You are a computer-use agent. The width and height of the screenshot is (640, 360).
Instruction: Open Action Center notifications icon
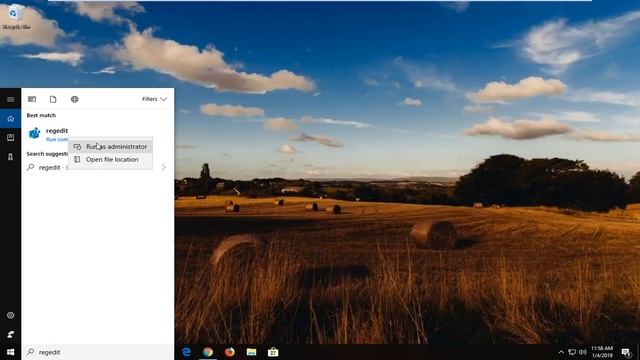626,352
